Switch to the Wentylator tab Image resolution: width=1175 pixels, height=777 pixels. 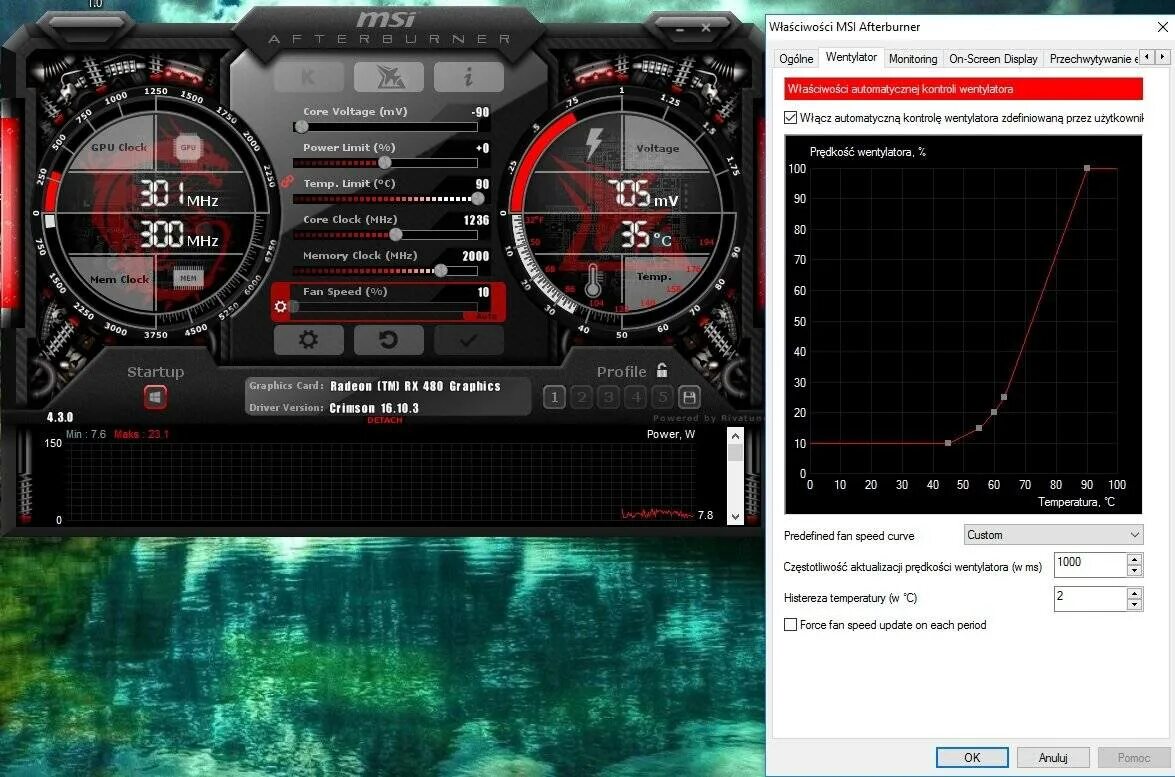(851, 57)
